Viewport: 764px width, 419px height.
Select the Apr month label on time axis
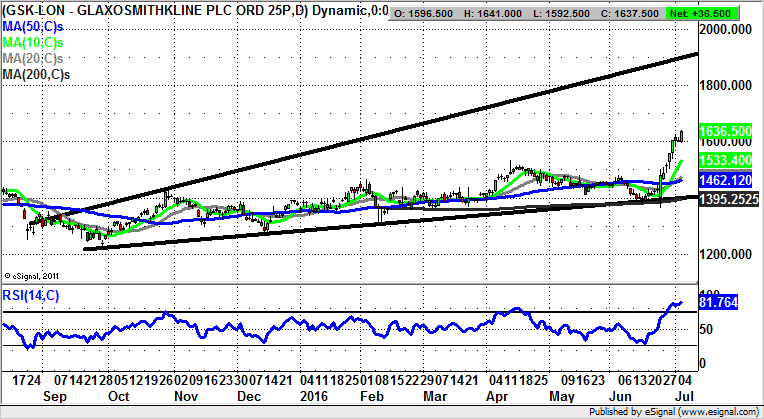point(500,397)
